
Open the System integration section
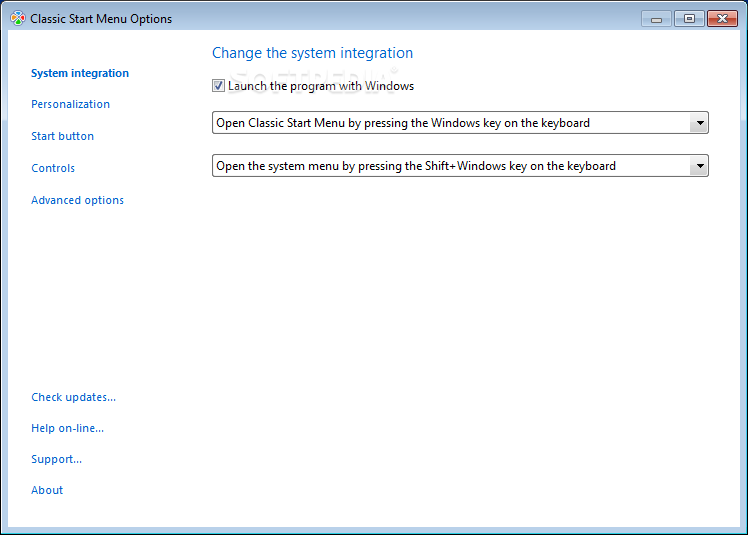[80, 73]
